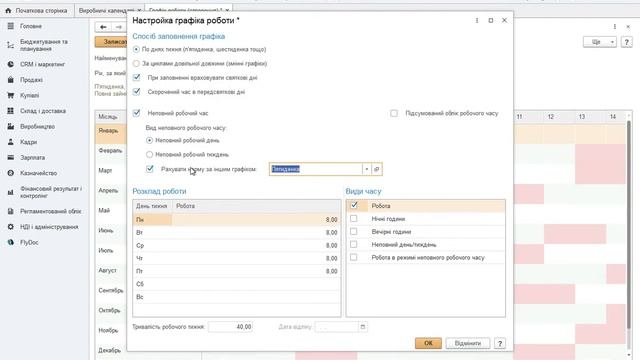Viewport: 640px width, 360px height.
Task: Open the Зарплата icon
Action: (x=11, y=158)
